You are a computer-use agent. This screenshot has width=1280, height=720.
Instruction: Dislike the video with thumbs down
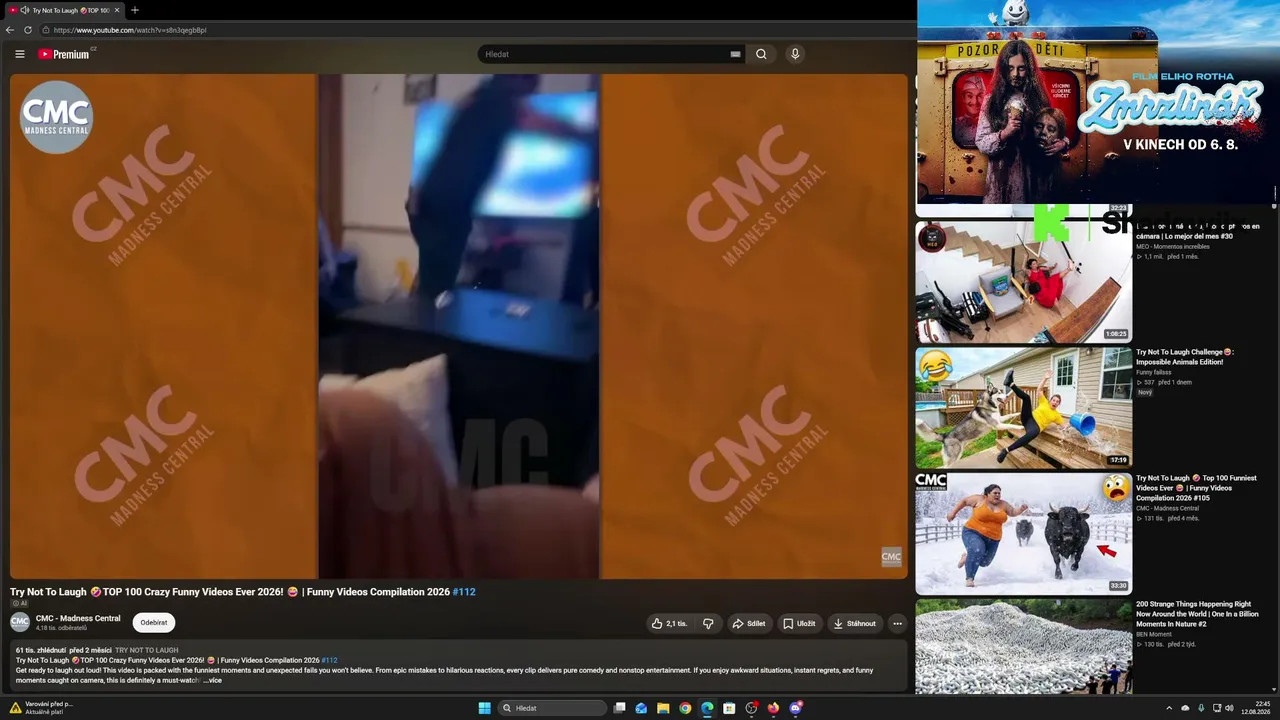coord(708,623)
